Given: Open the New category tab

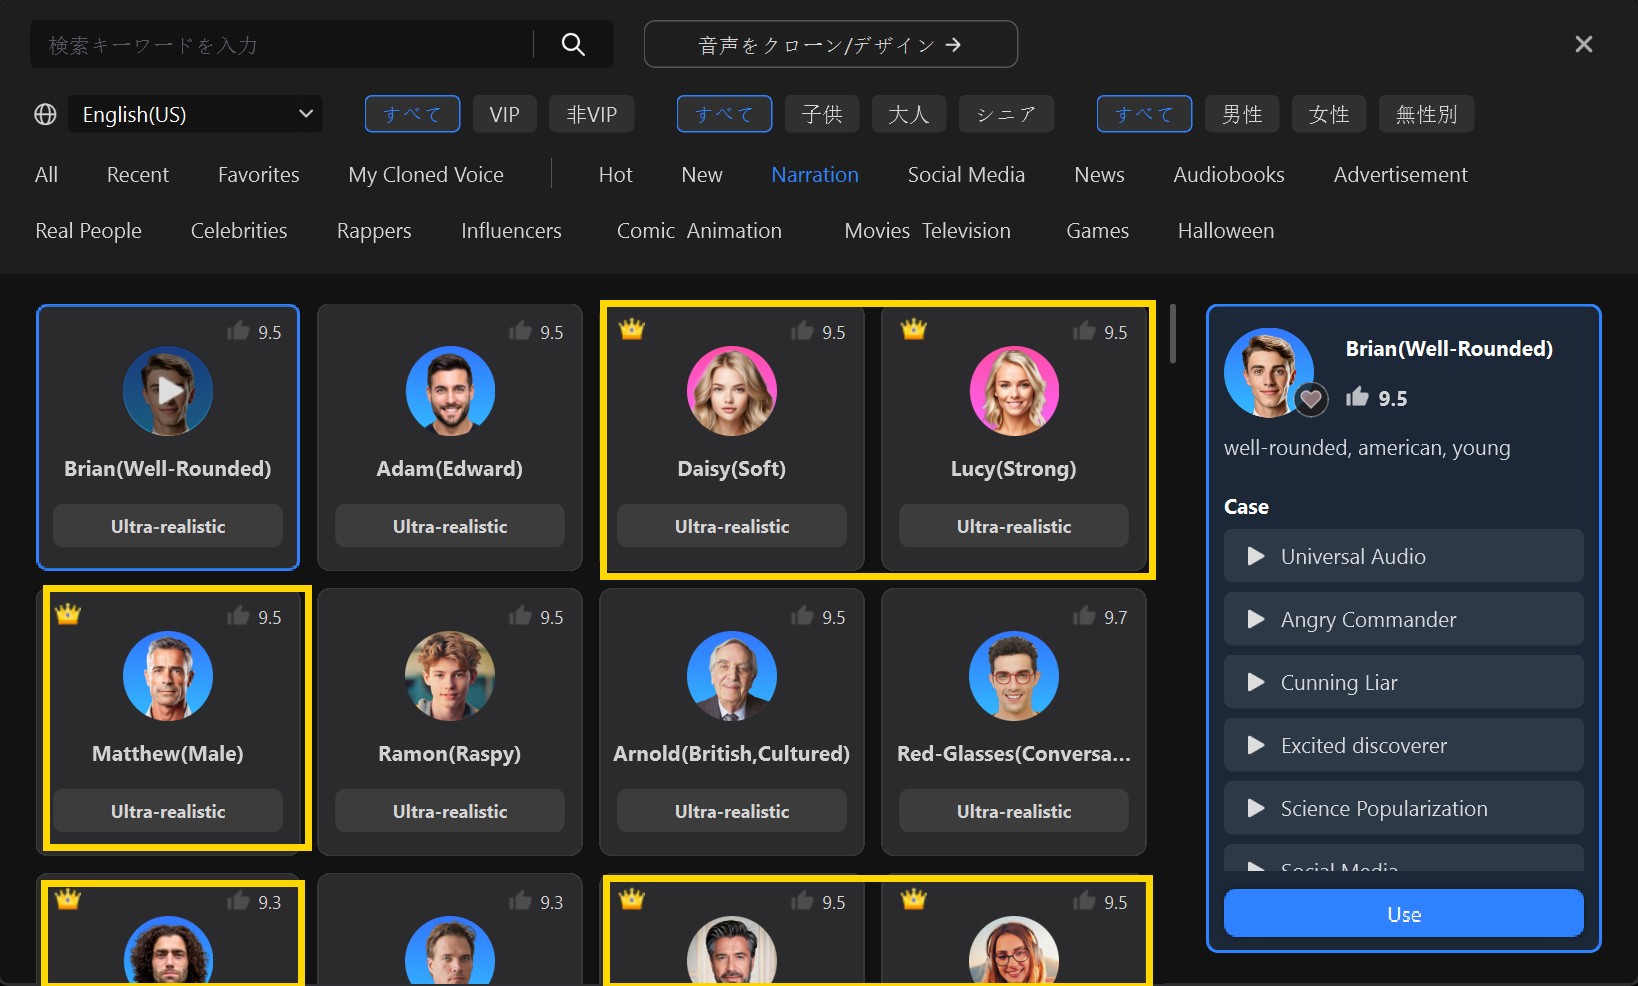Looking at the screenshot, I should click(702, 174).
